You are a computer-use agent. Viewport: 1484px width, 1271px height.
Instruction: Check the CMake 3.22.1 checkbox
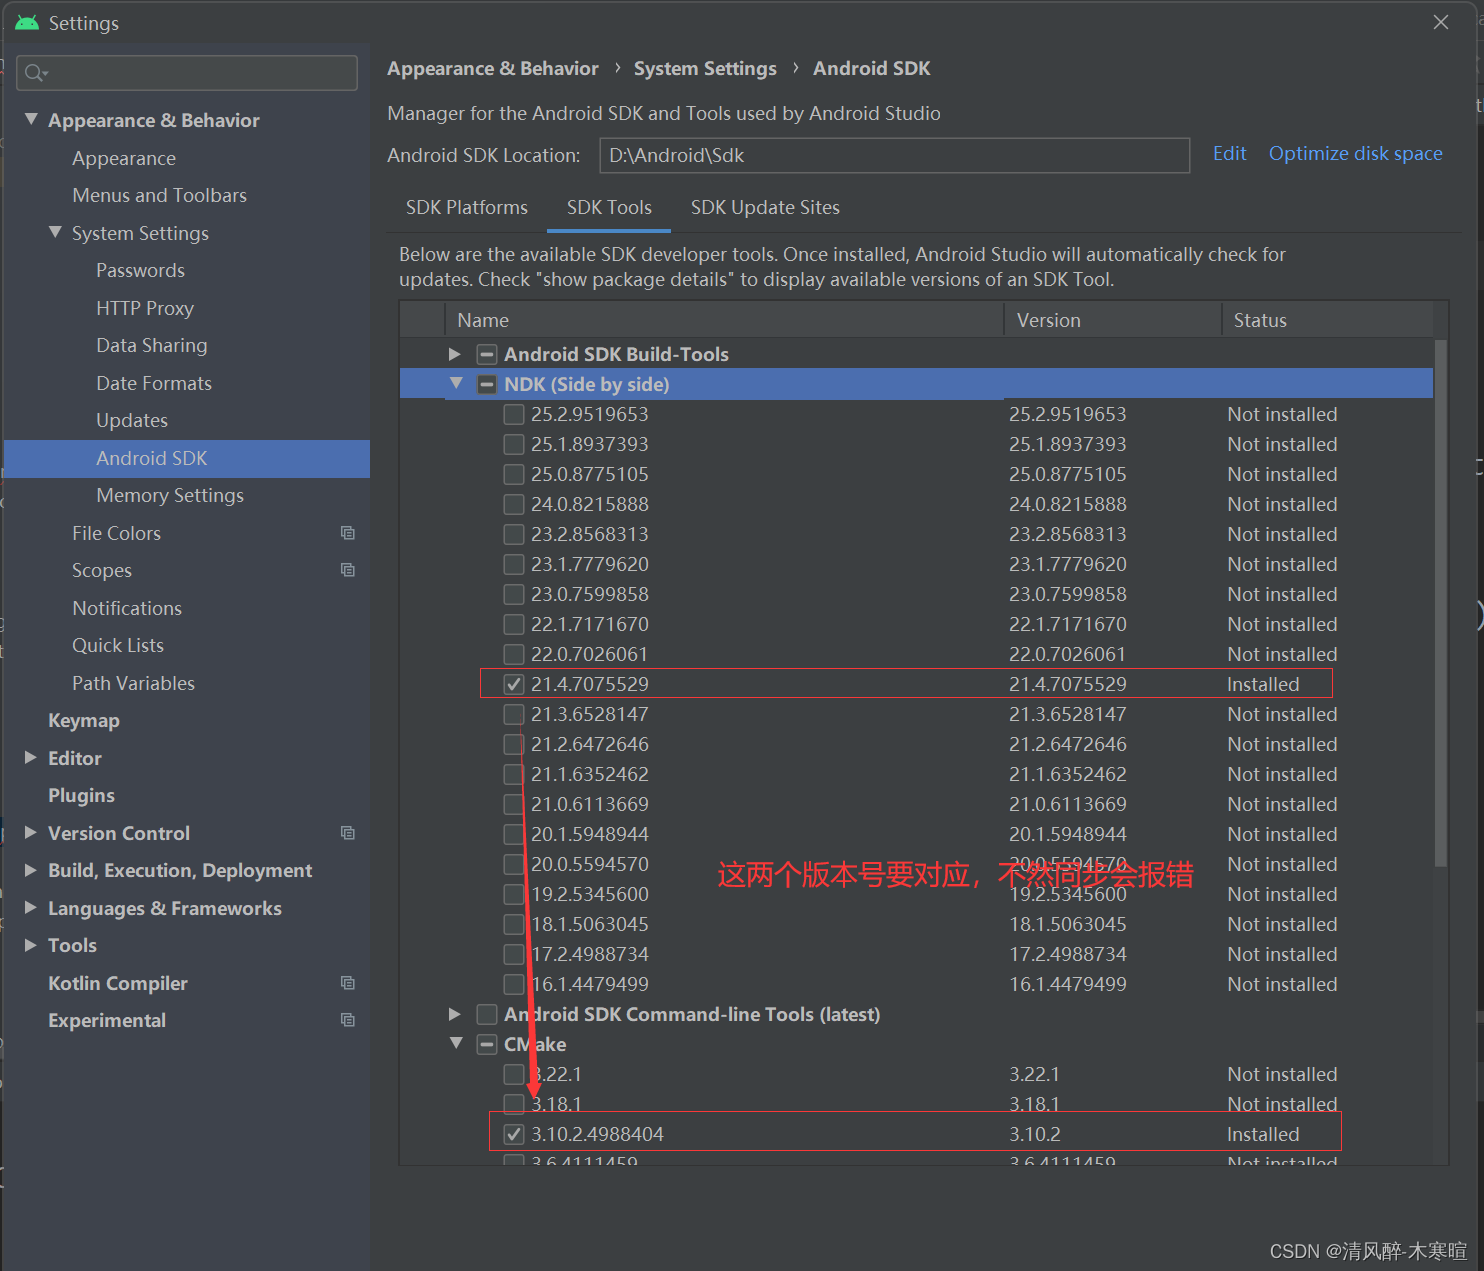513,1074
